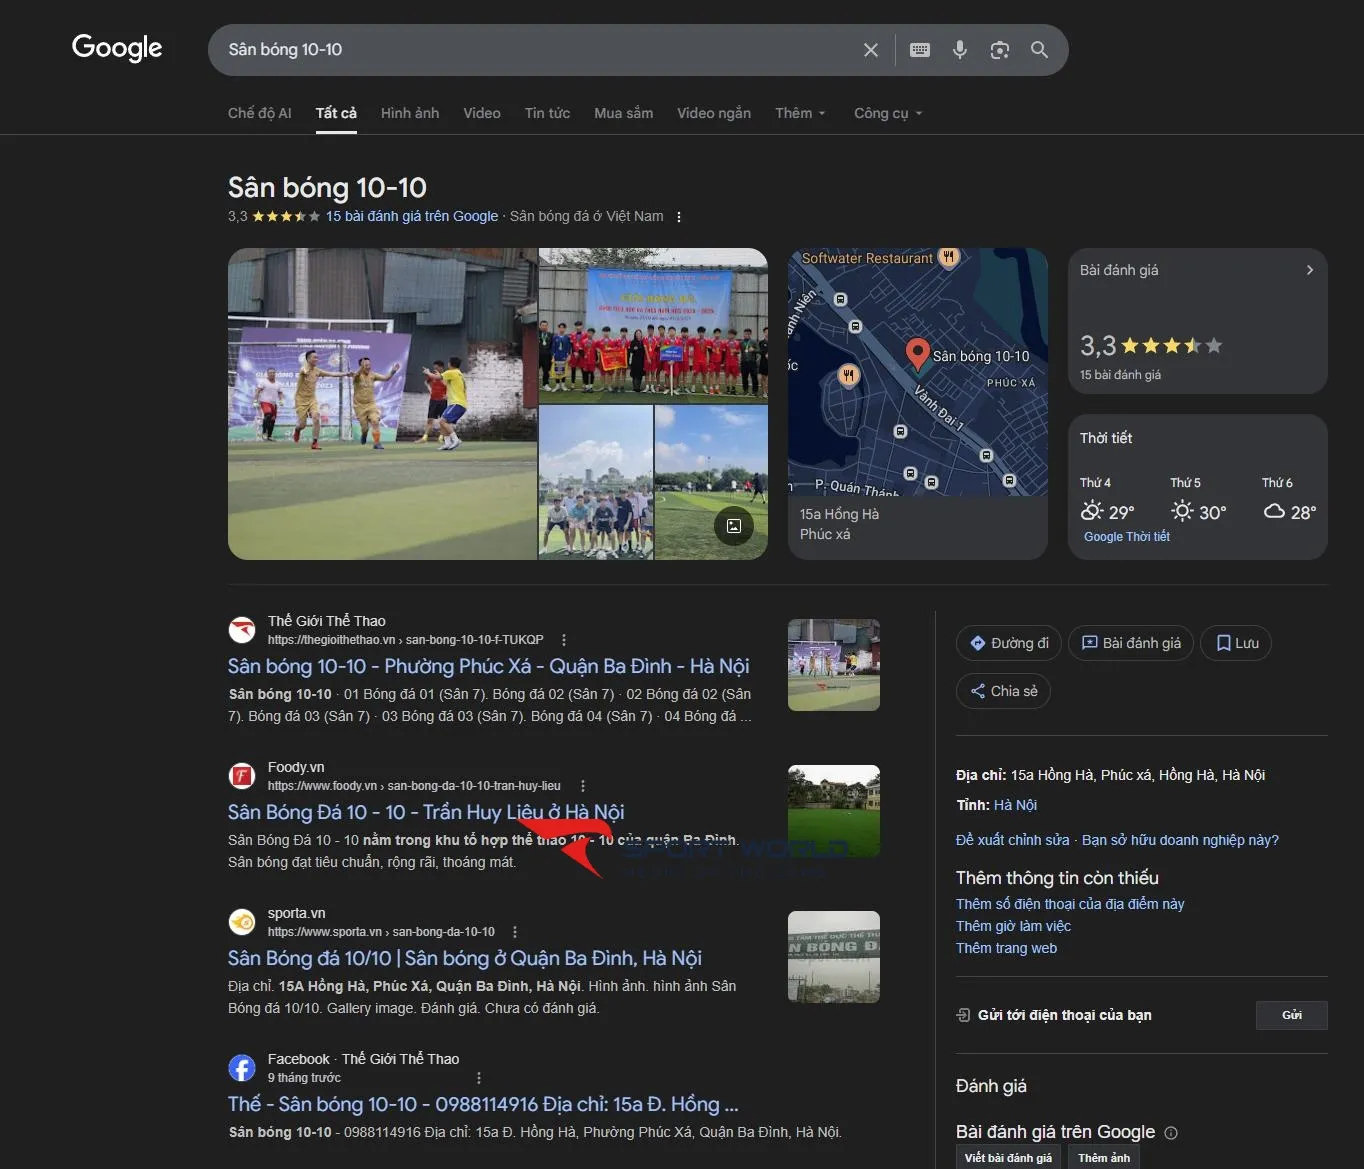Screen dimensions: 1364x1169
Task: Click the magnifying glass search icon
Action: [1039, 50]
